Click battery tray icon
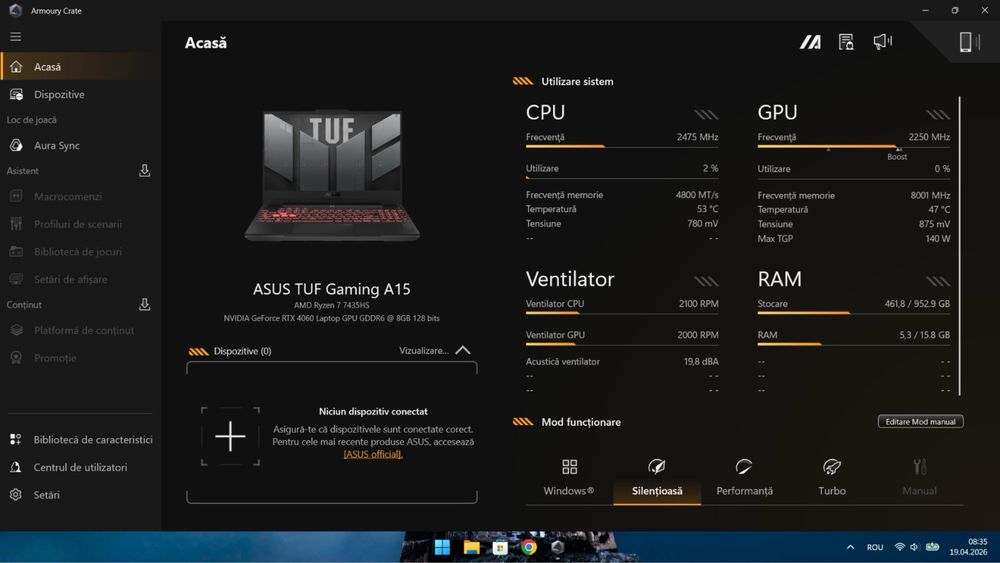This screenshot has width=1000, height=563. click(932, 546)
